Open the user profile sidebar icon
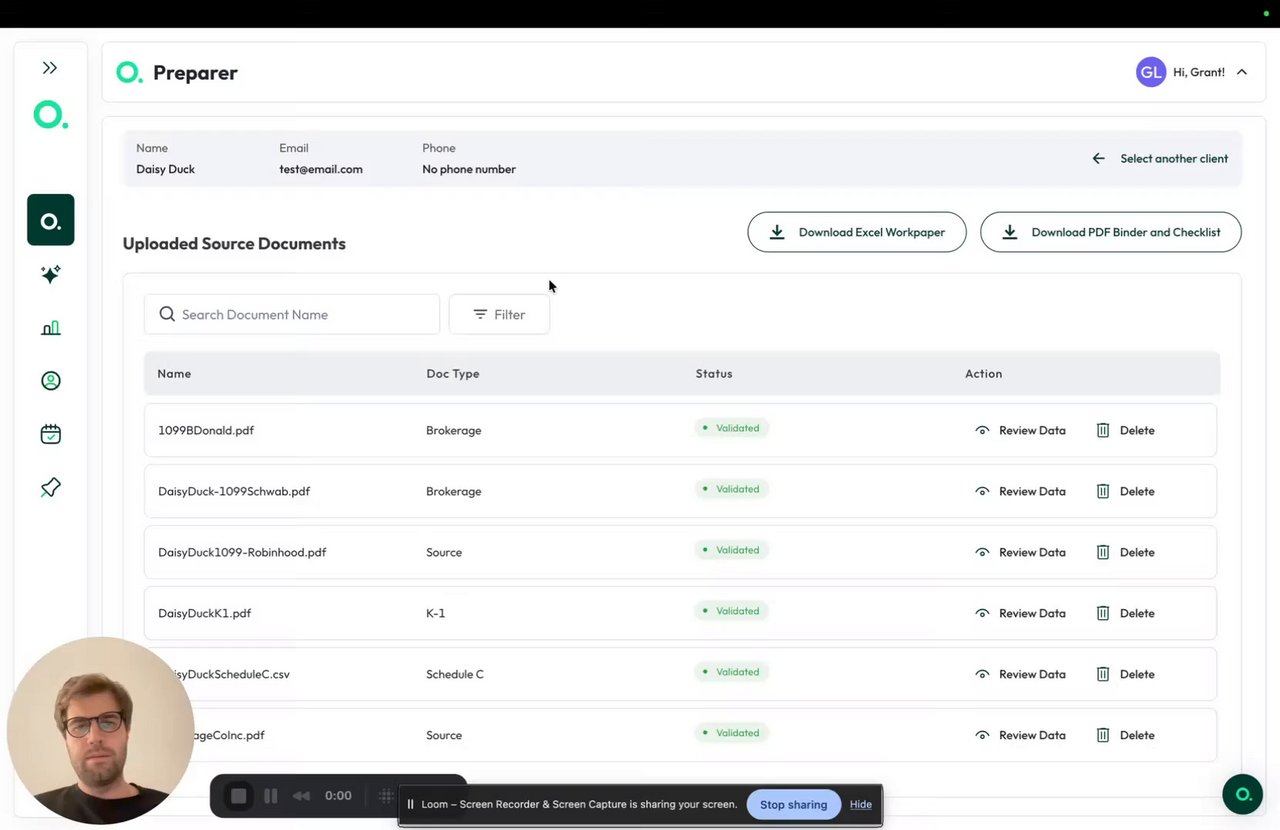The width and height of the screenshot is (1280, 830). (51, 381)
